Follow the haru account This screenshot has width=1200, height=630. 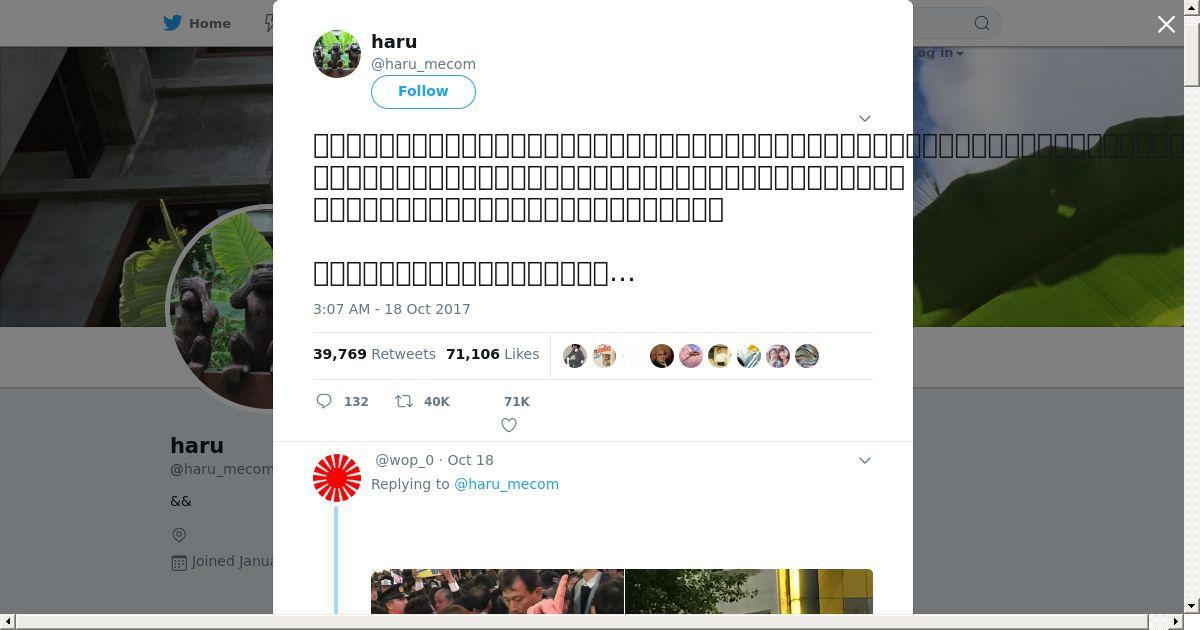[x=423, y=91]
